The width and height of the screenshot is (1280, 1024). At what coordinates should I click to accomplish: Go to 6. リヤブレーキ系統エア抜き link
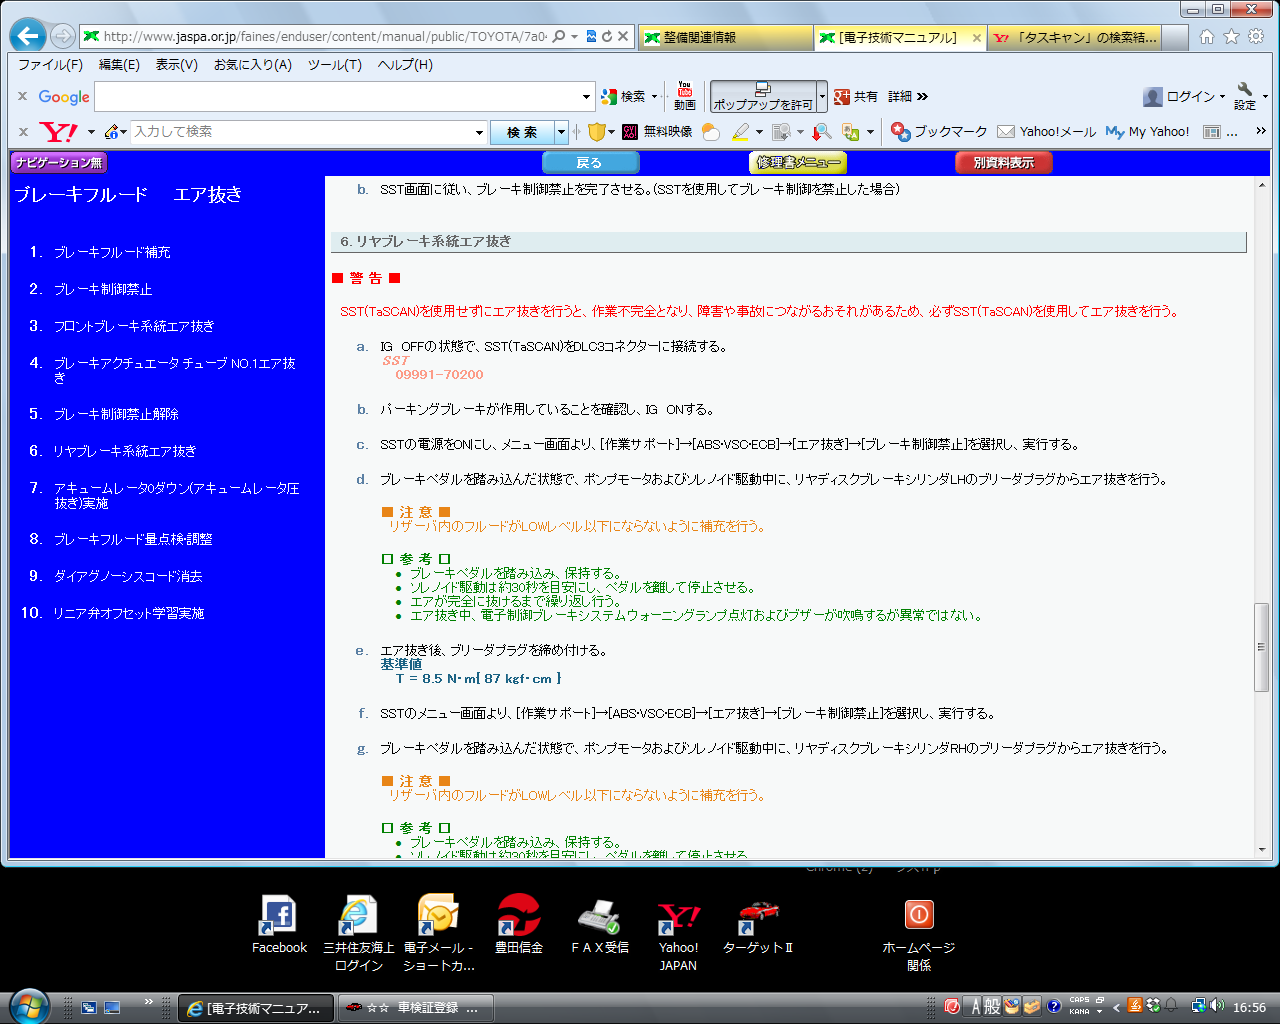pos(125,451)
